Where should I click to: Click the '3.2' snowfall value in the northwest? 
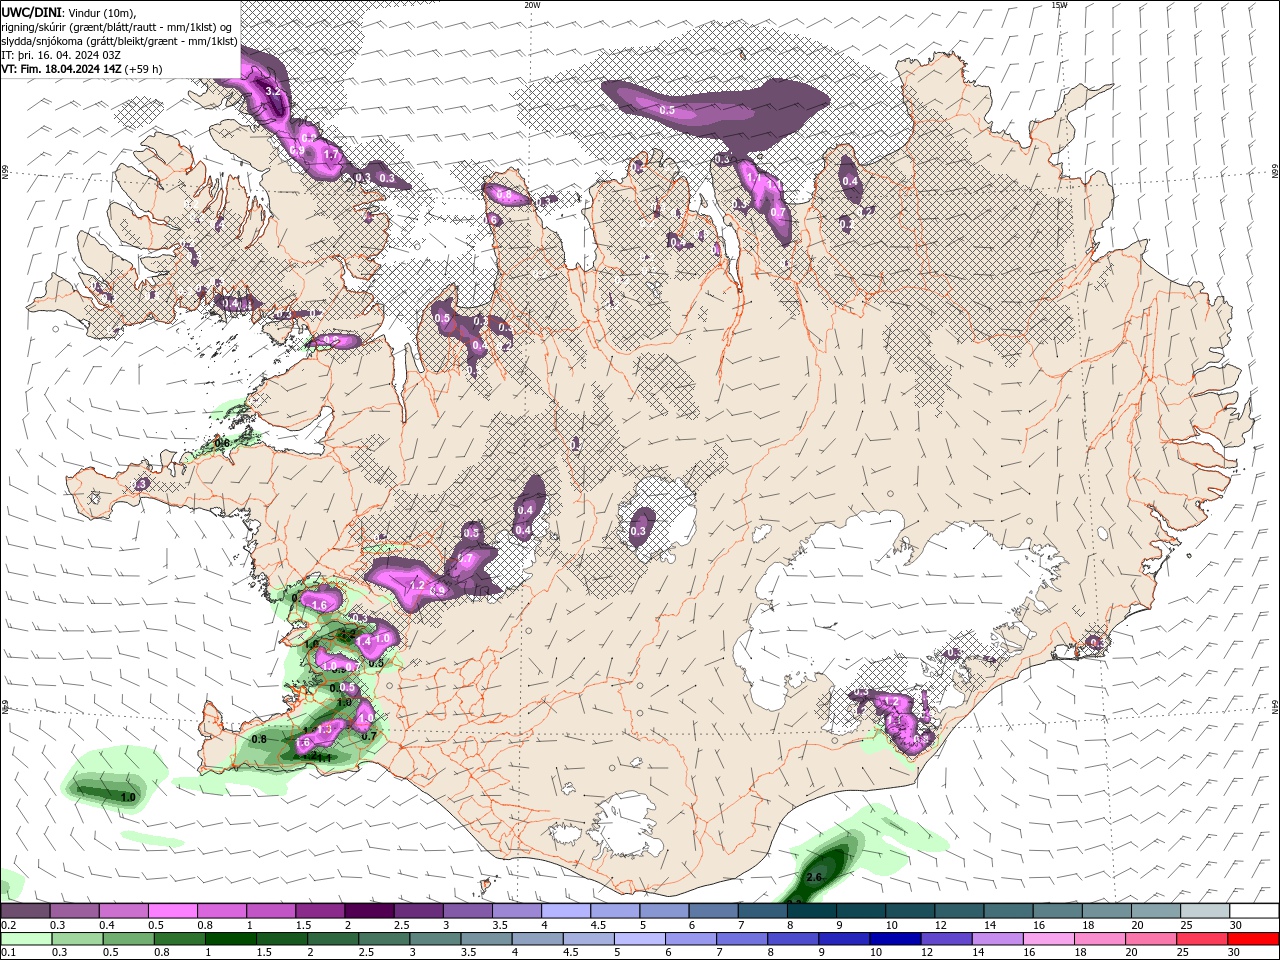pos(271,91)
